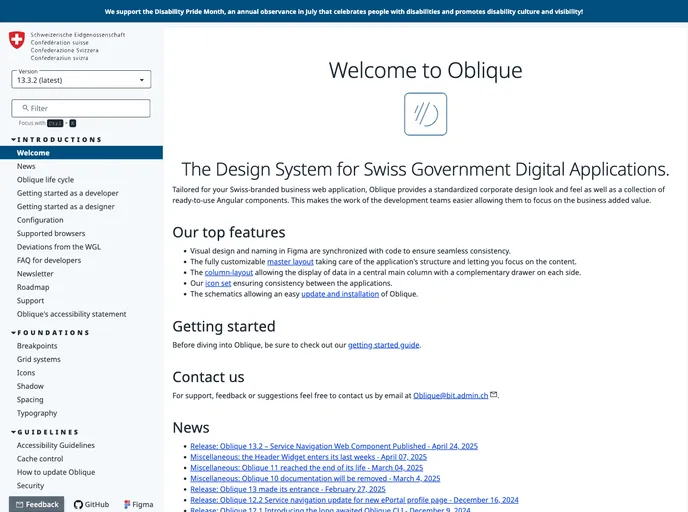Open the Configuration page
Screen dimensions: 688x512
[40, 220]
